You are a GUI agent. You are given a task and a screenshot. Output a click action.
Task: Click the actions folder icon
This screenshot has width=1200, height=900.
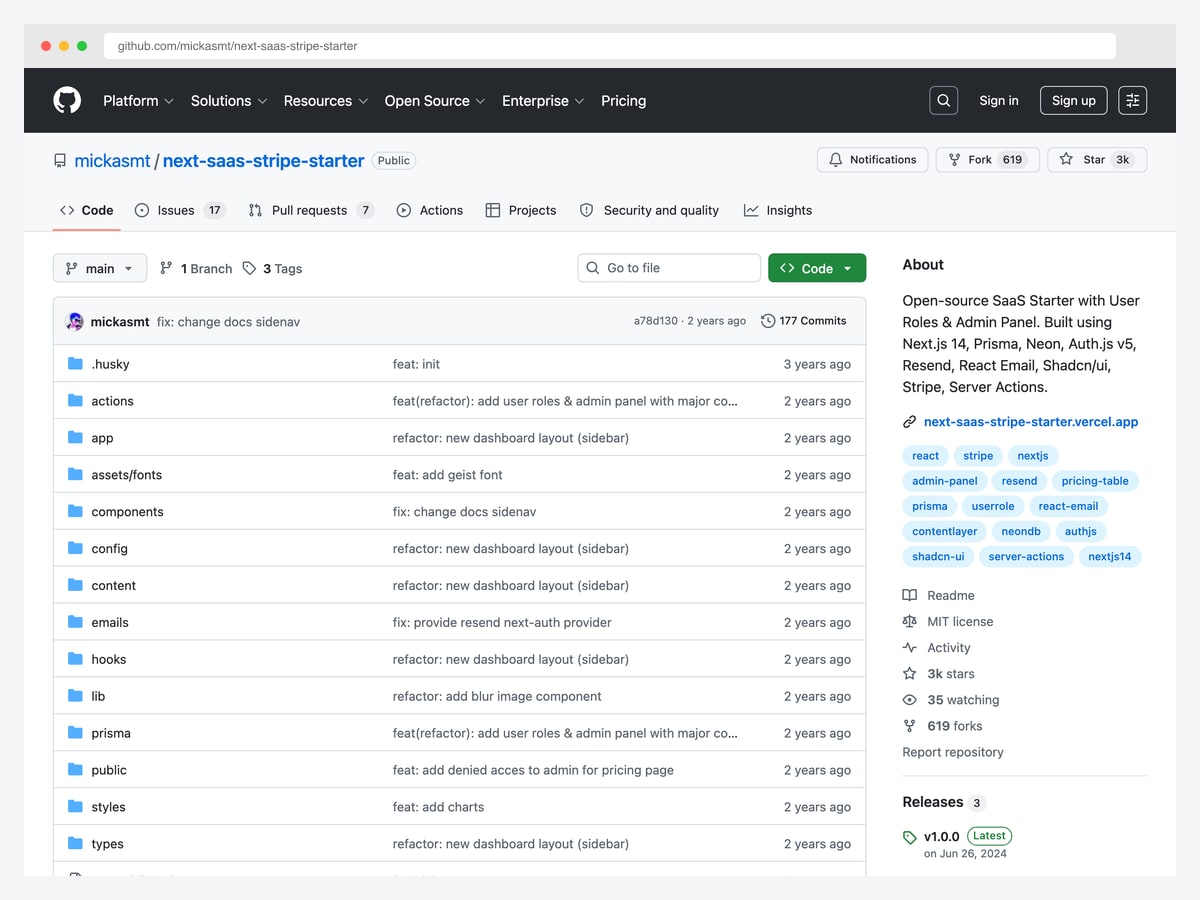pos(75,401)
